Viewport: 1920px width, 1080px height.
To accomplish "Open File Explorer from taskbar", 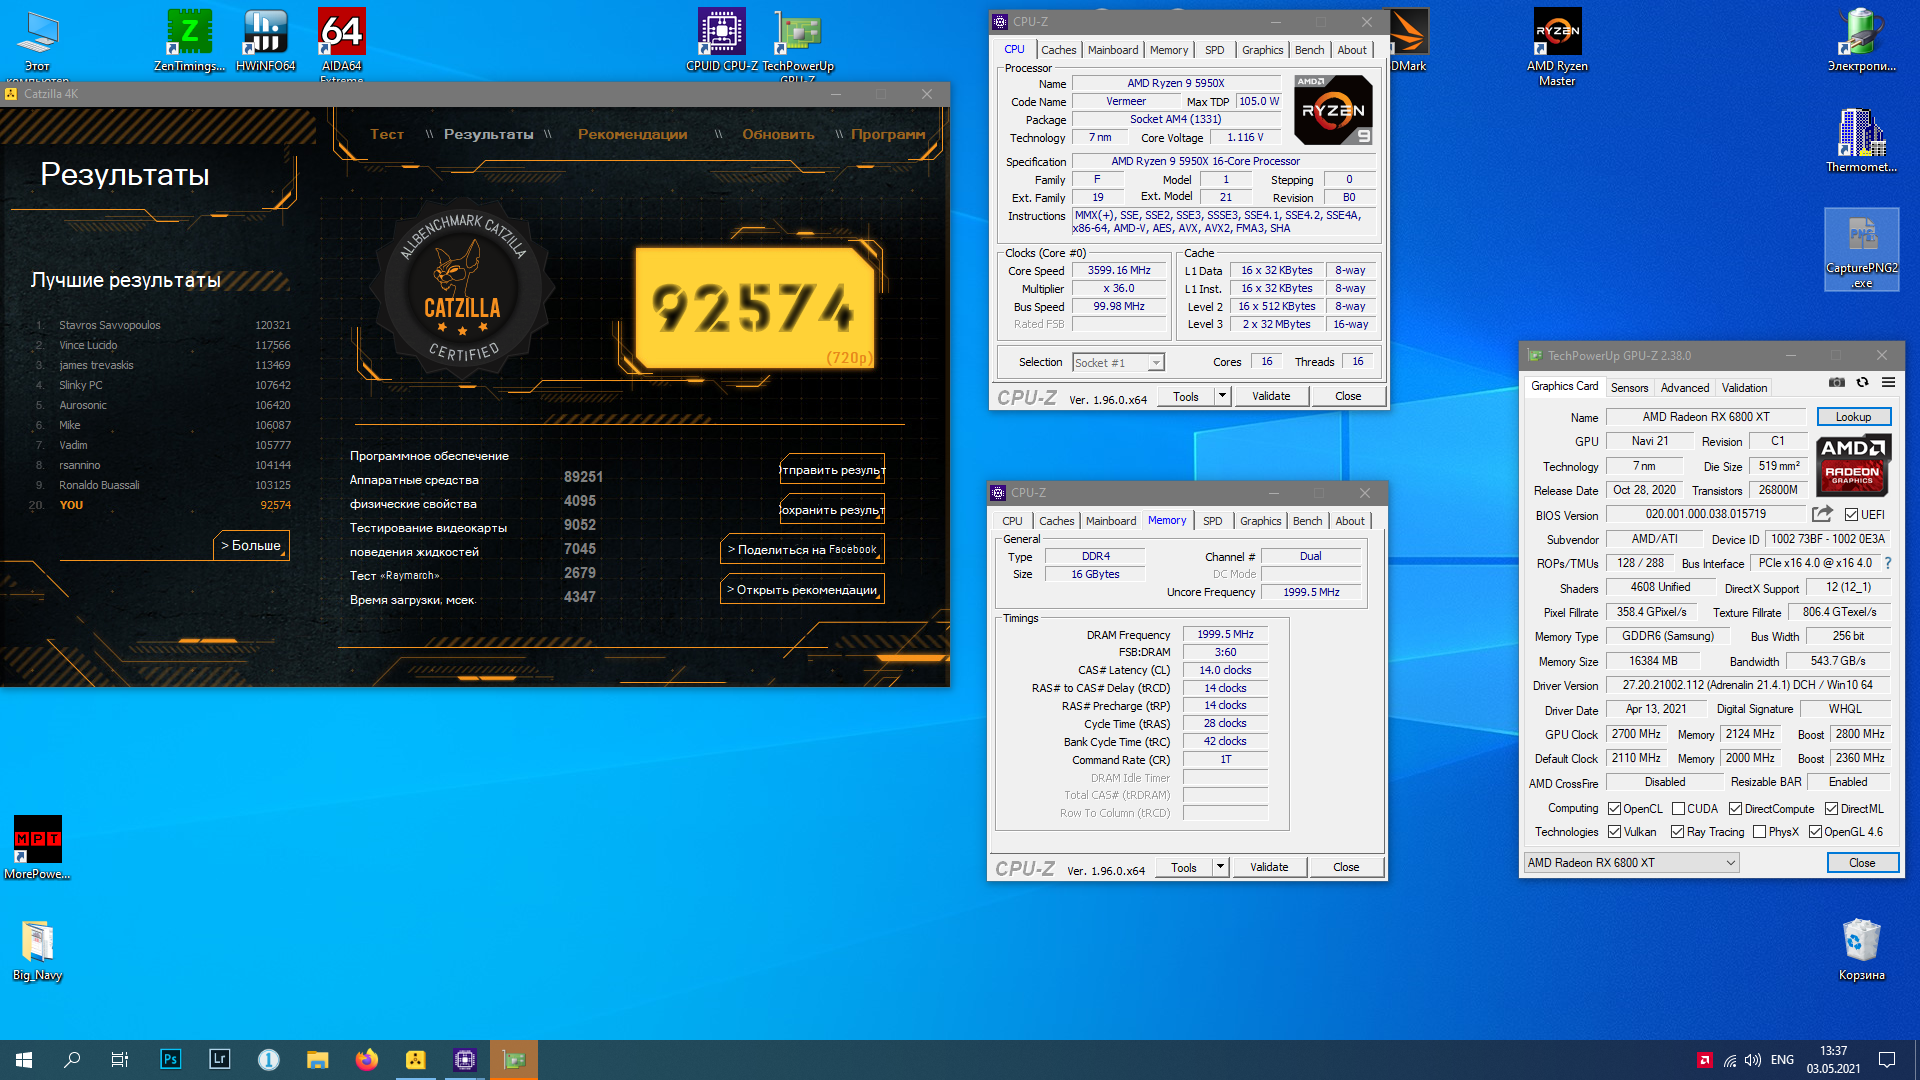I will (x=317, y=1059).
